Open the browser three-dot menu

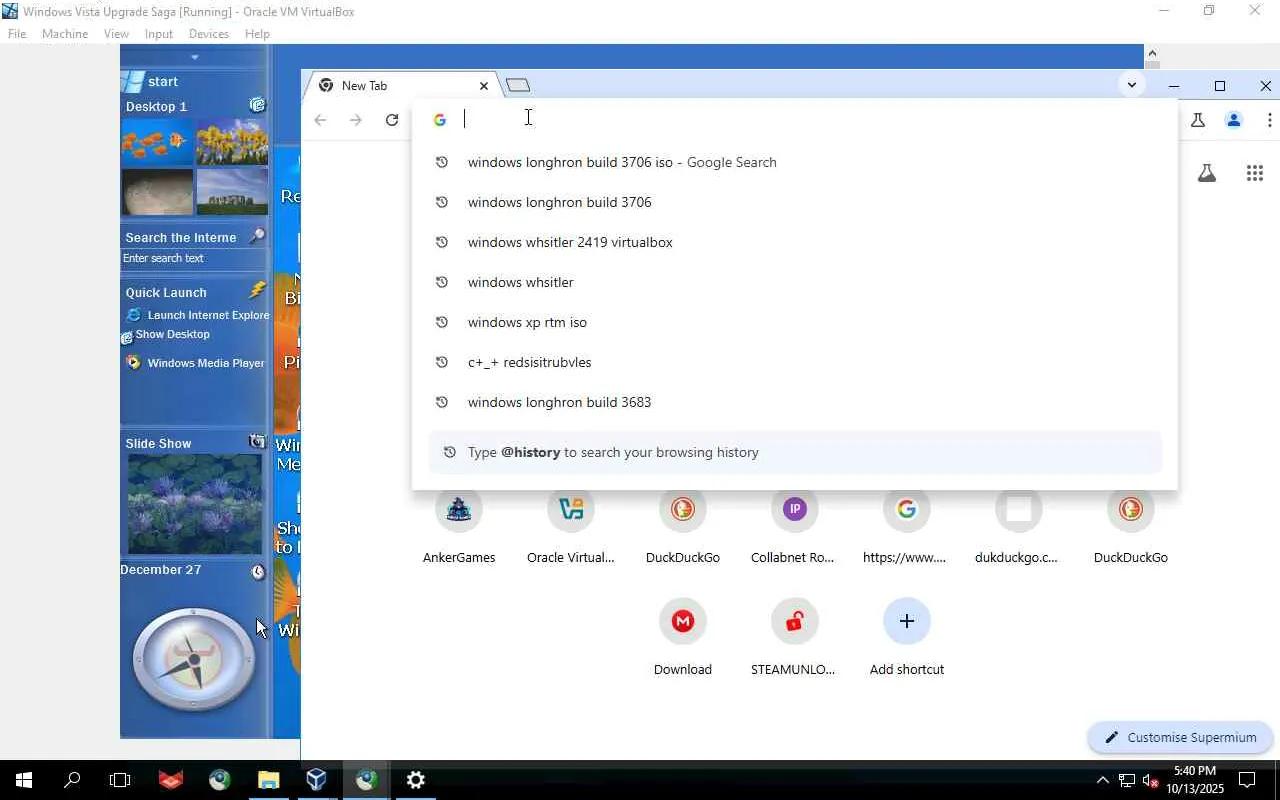[1270, 120]
